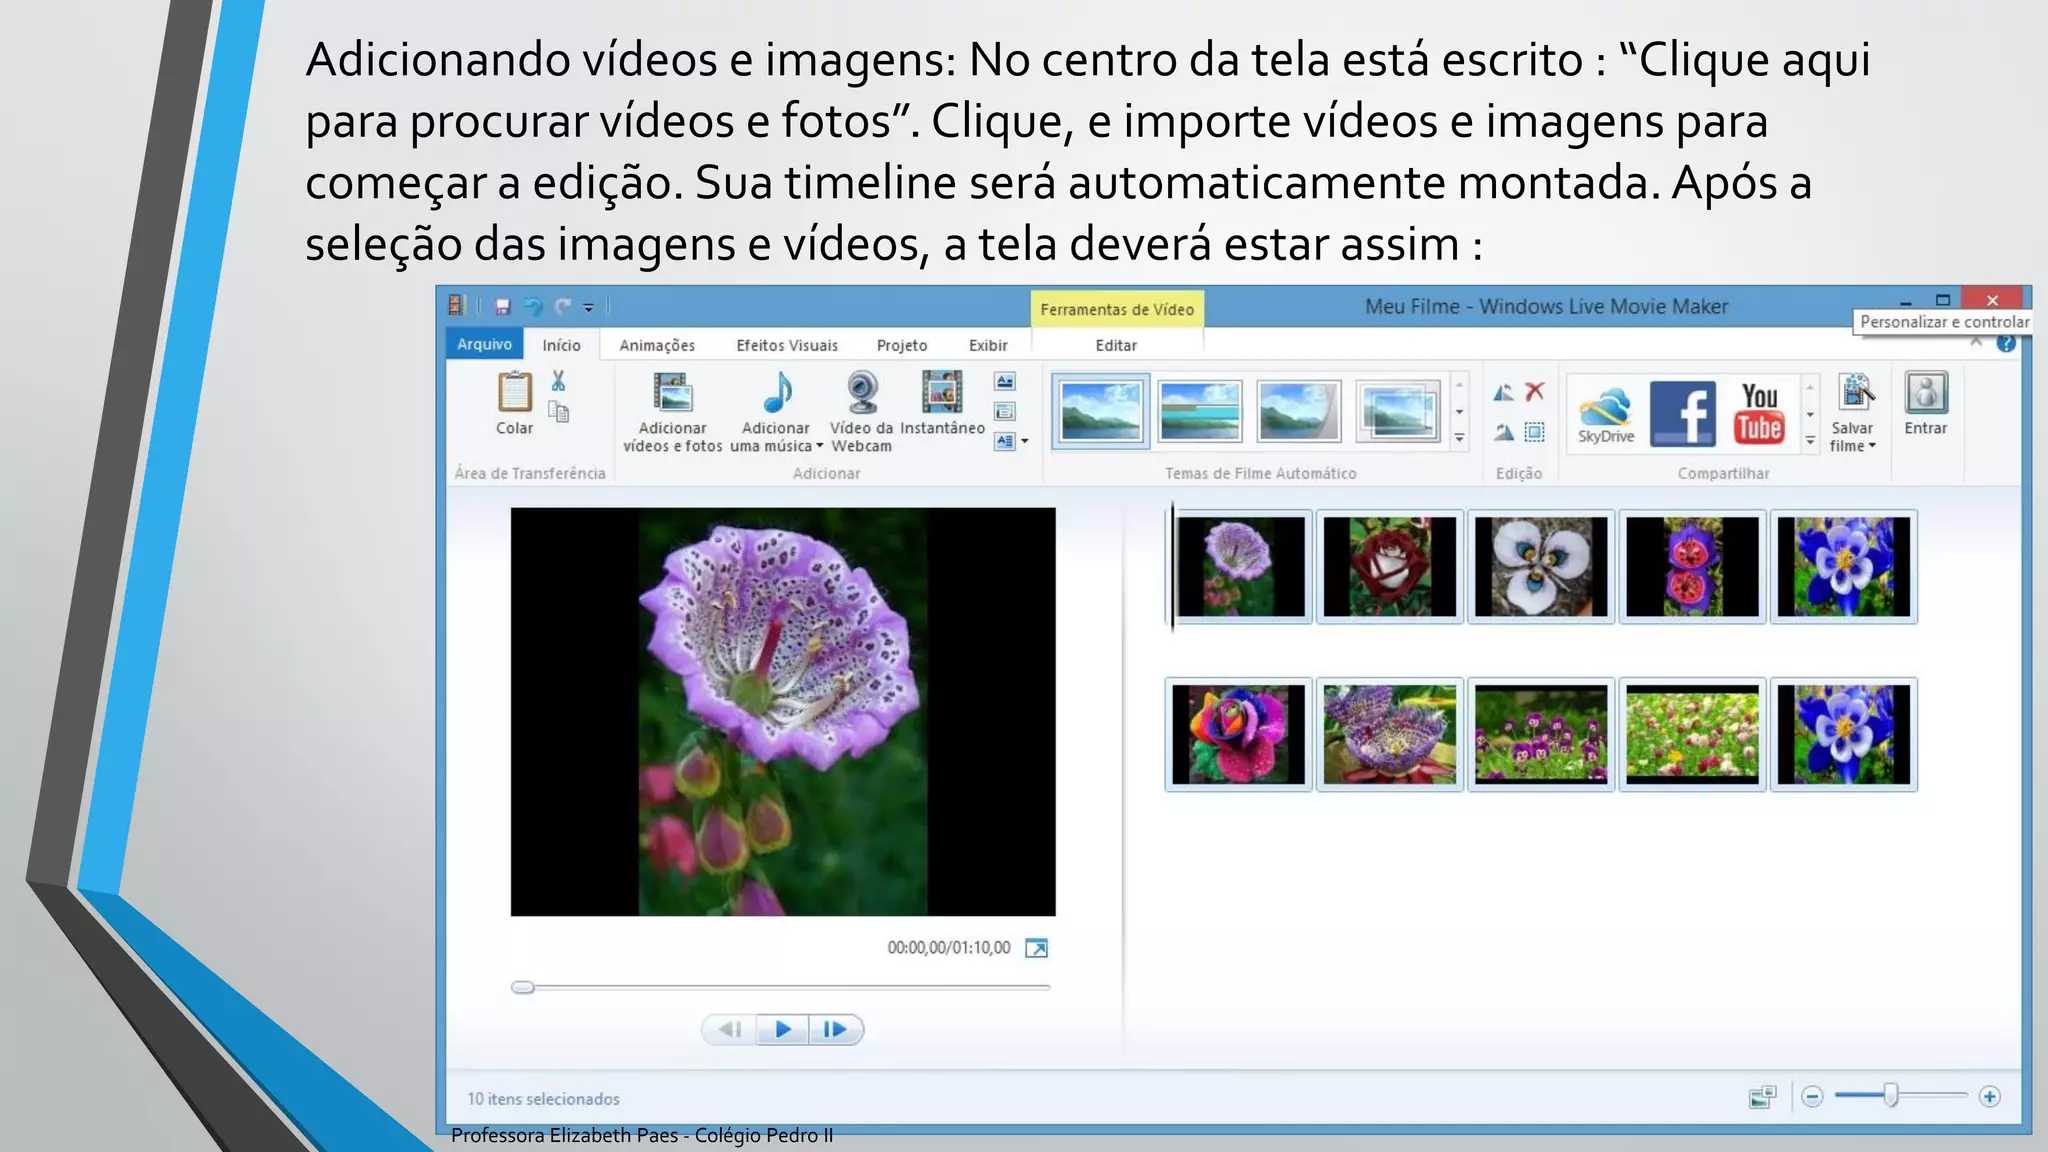This screenshot has height=1152, width=2048.
Task: Rotate left using the Edição icon
Action: [1503, 392]
